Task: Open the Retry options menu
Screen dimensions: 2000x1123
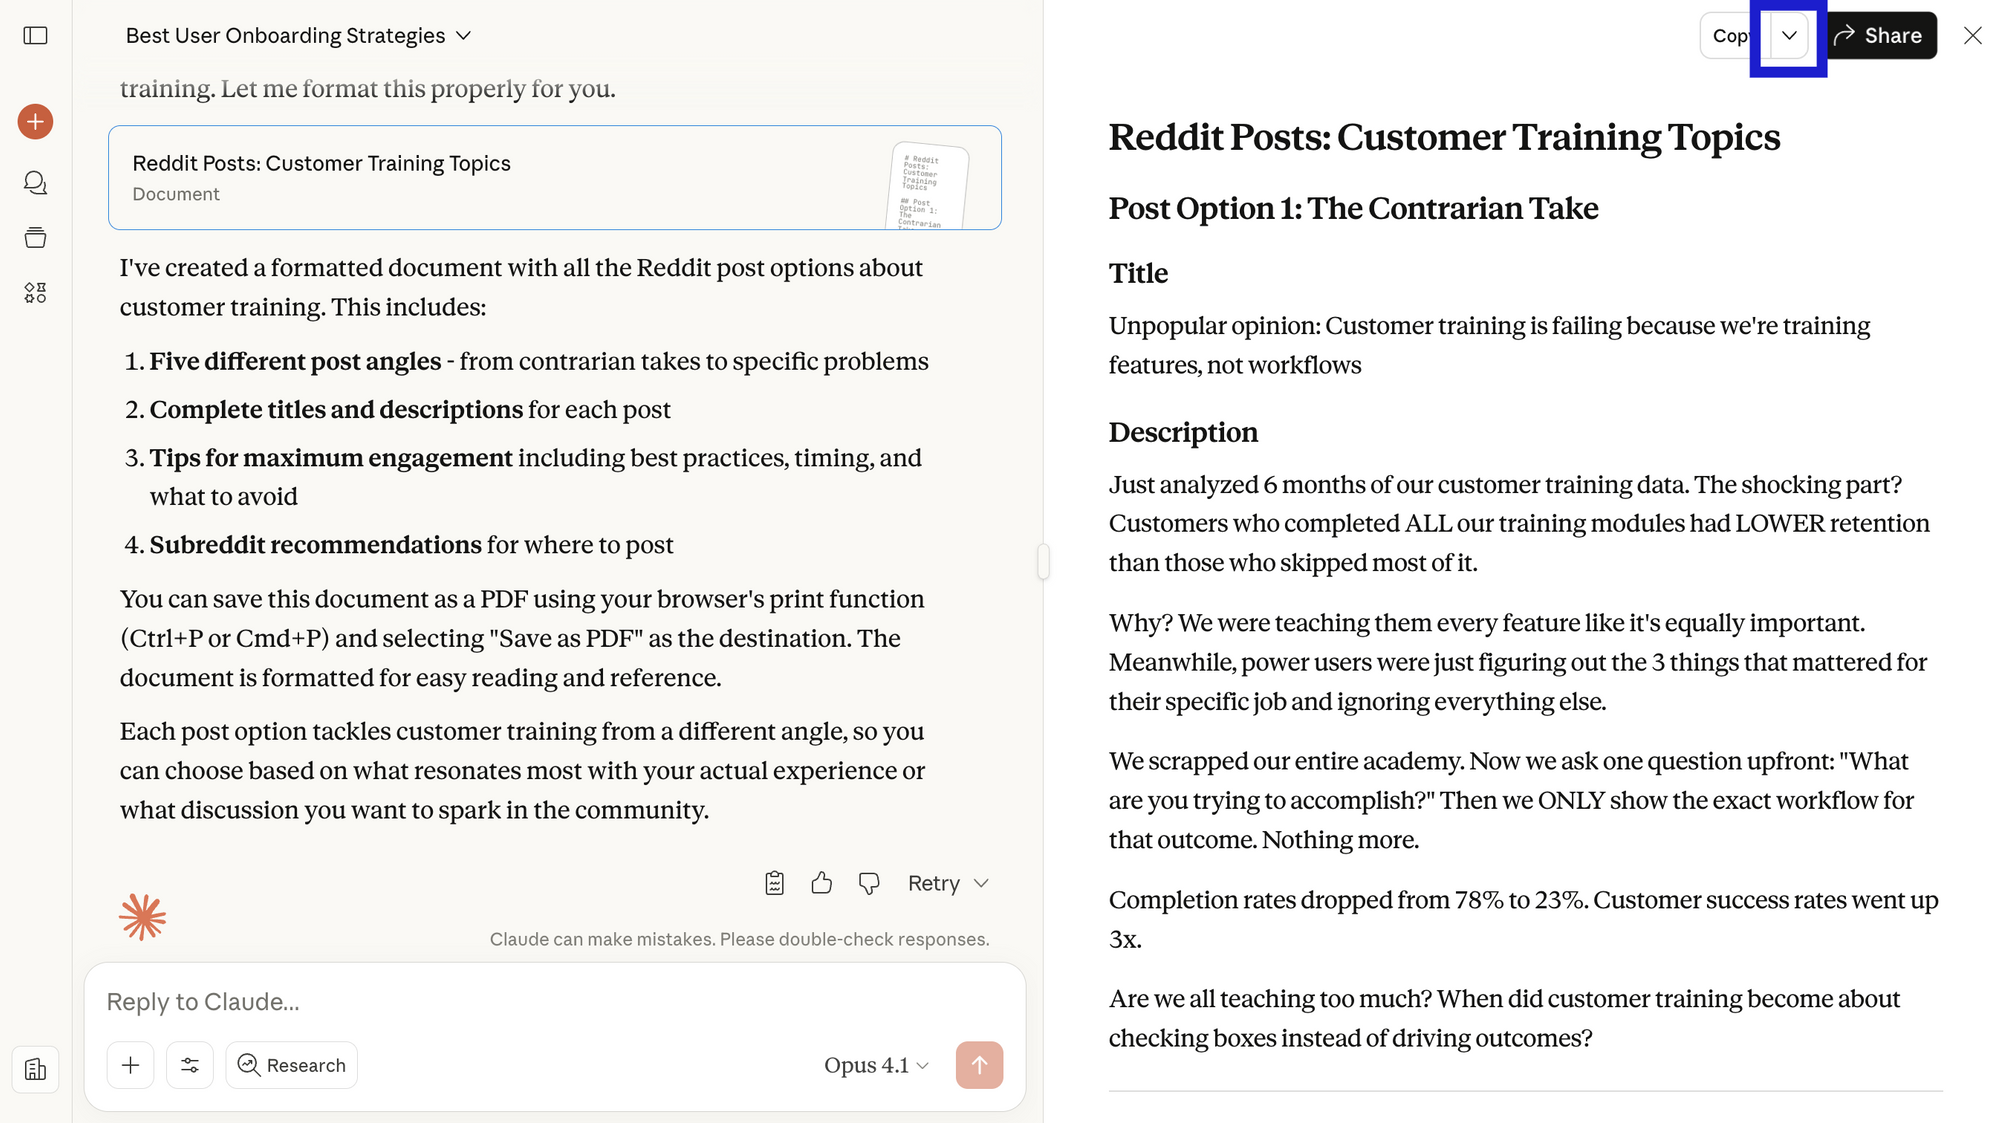Action: [948, 883]
